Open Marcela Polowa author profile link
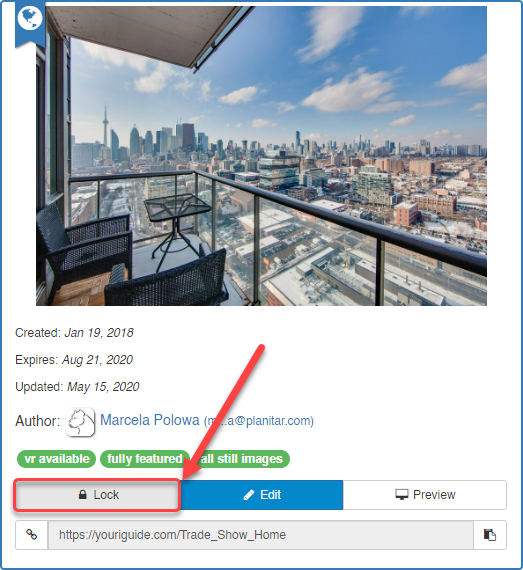The width and height of the screenshot is (523, 570). click(x=150, y=420)
